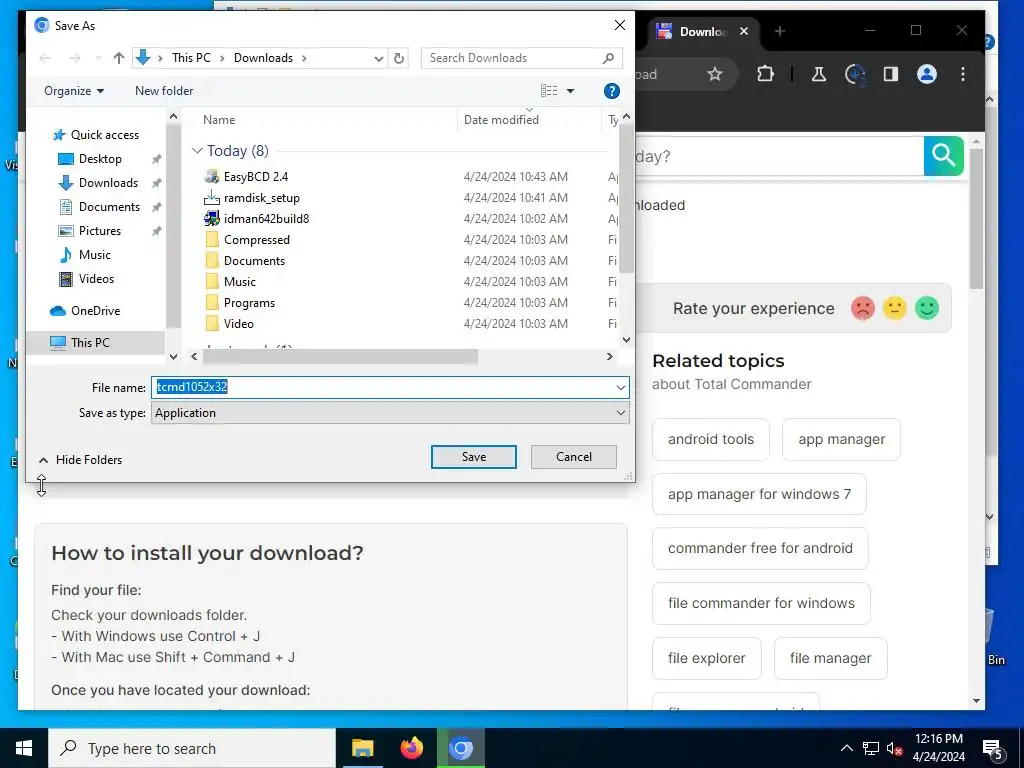This screenshot has height=768, width=1024.
Task: Open a new Chrome tab
Action: click(x=780, y=31)
